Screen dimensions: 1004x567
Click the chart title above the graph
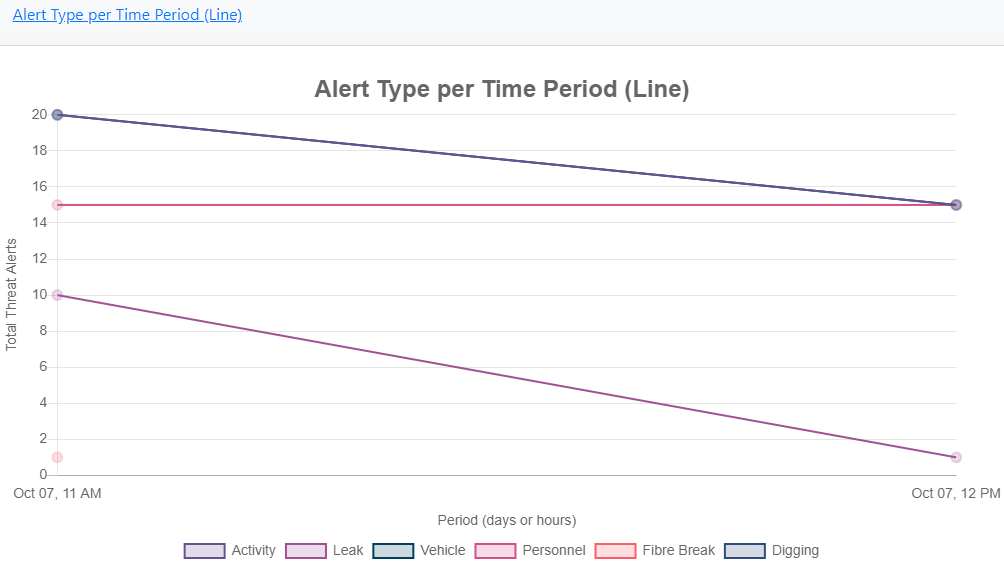point(501,89)
